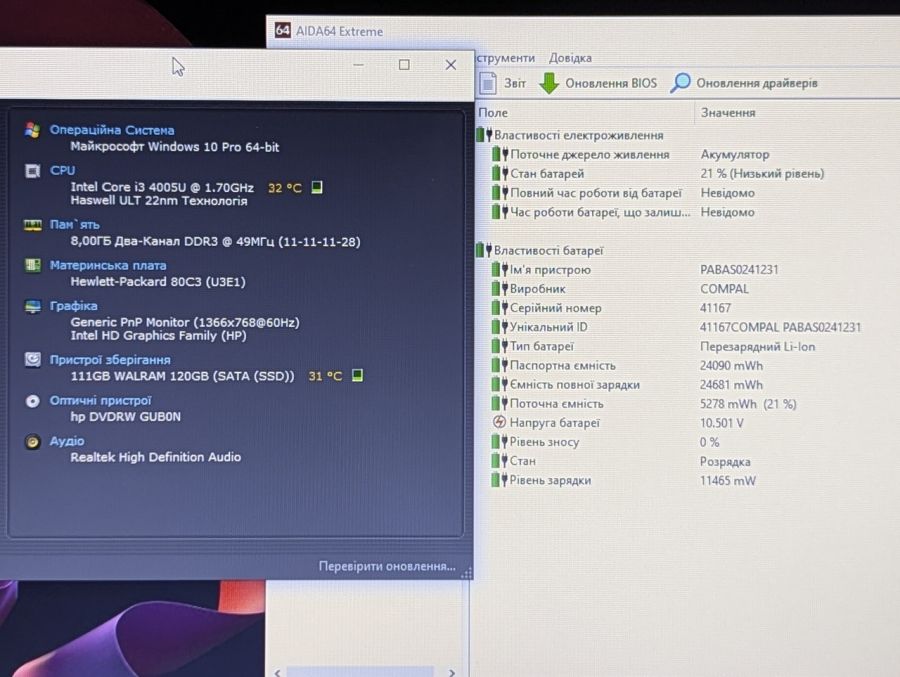Screen dimensions: 900x677
Task: Click the Серійний номер row icon
Action: click(500, 308)
